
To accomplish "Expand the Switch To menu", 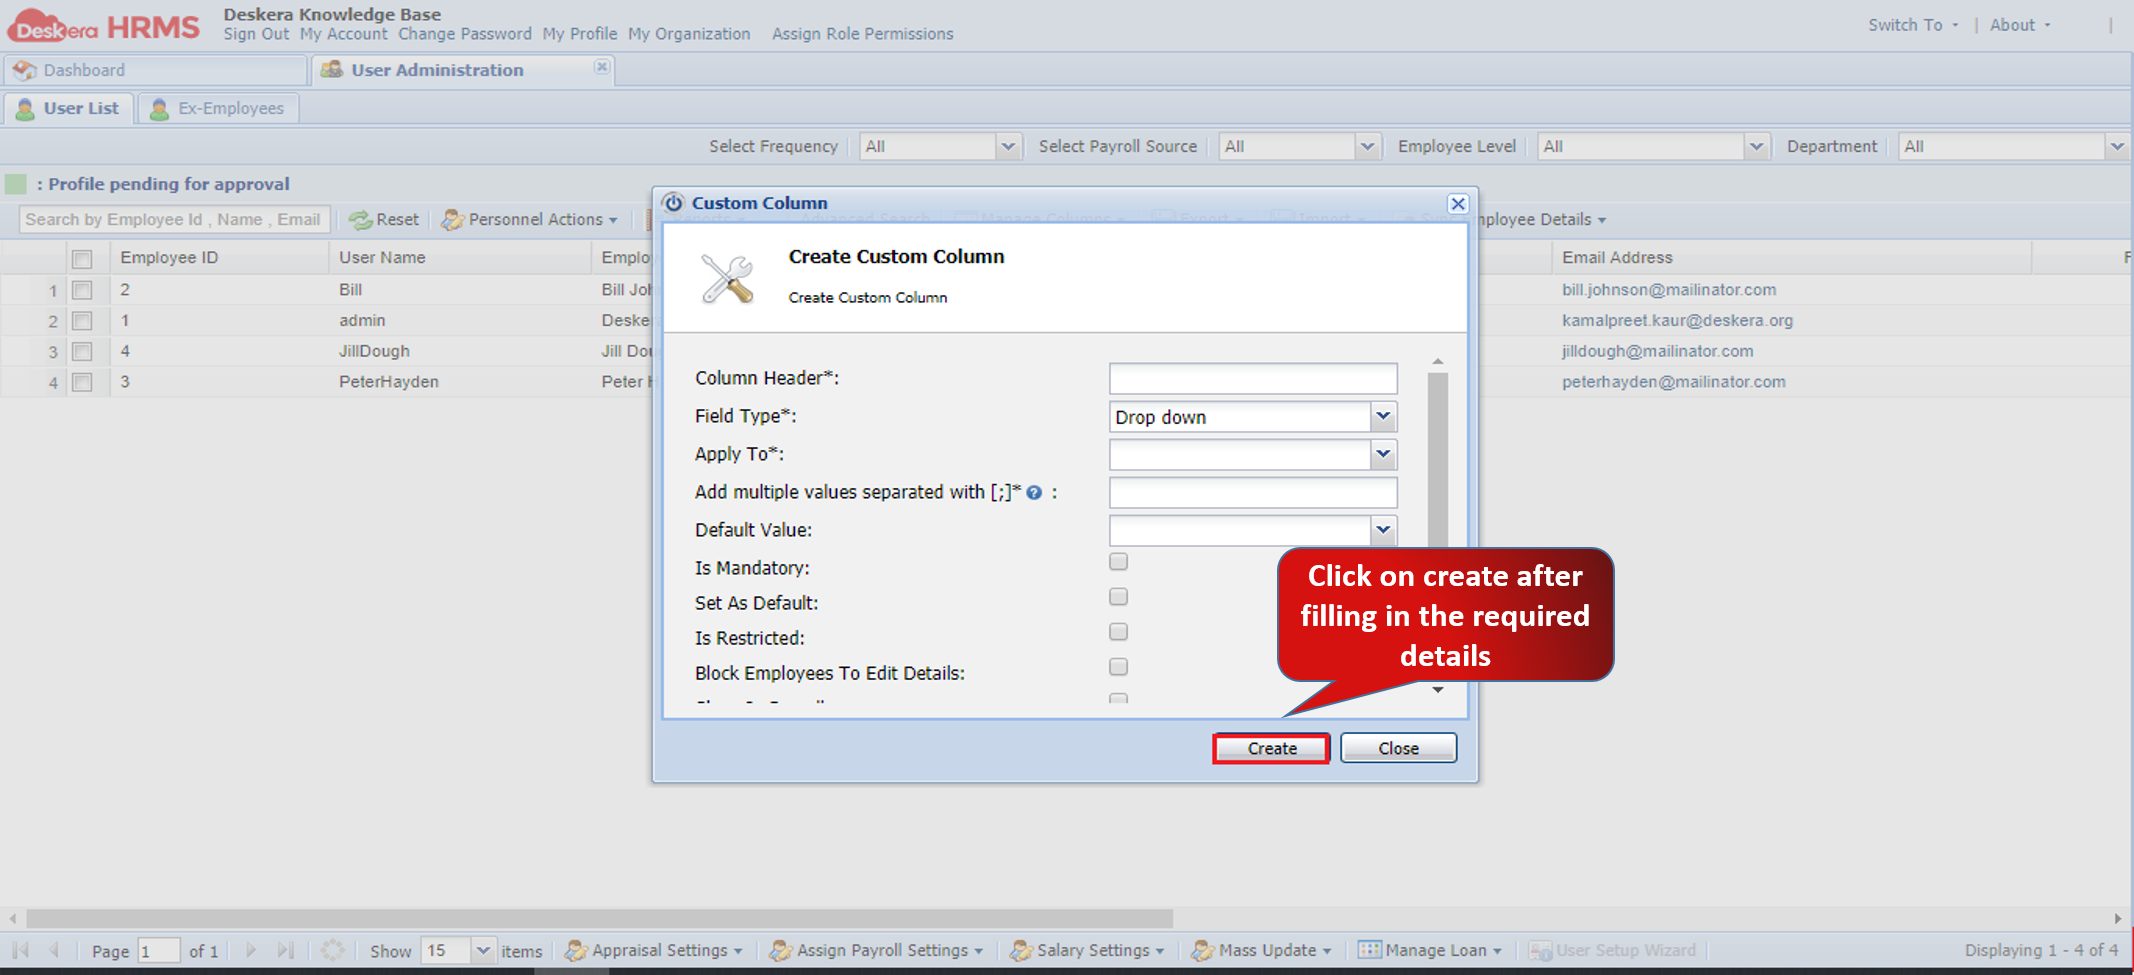I will (1913, 25).
